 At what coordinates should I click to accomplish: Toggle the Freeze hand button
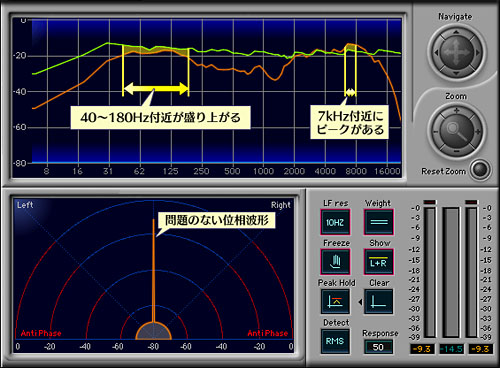(x=335, y=262)
